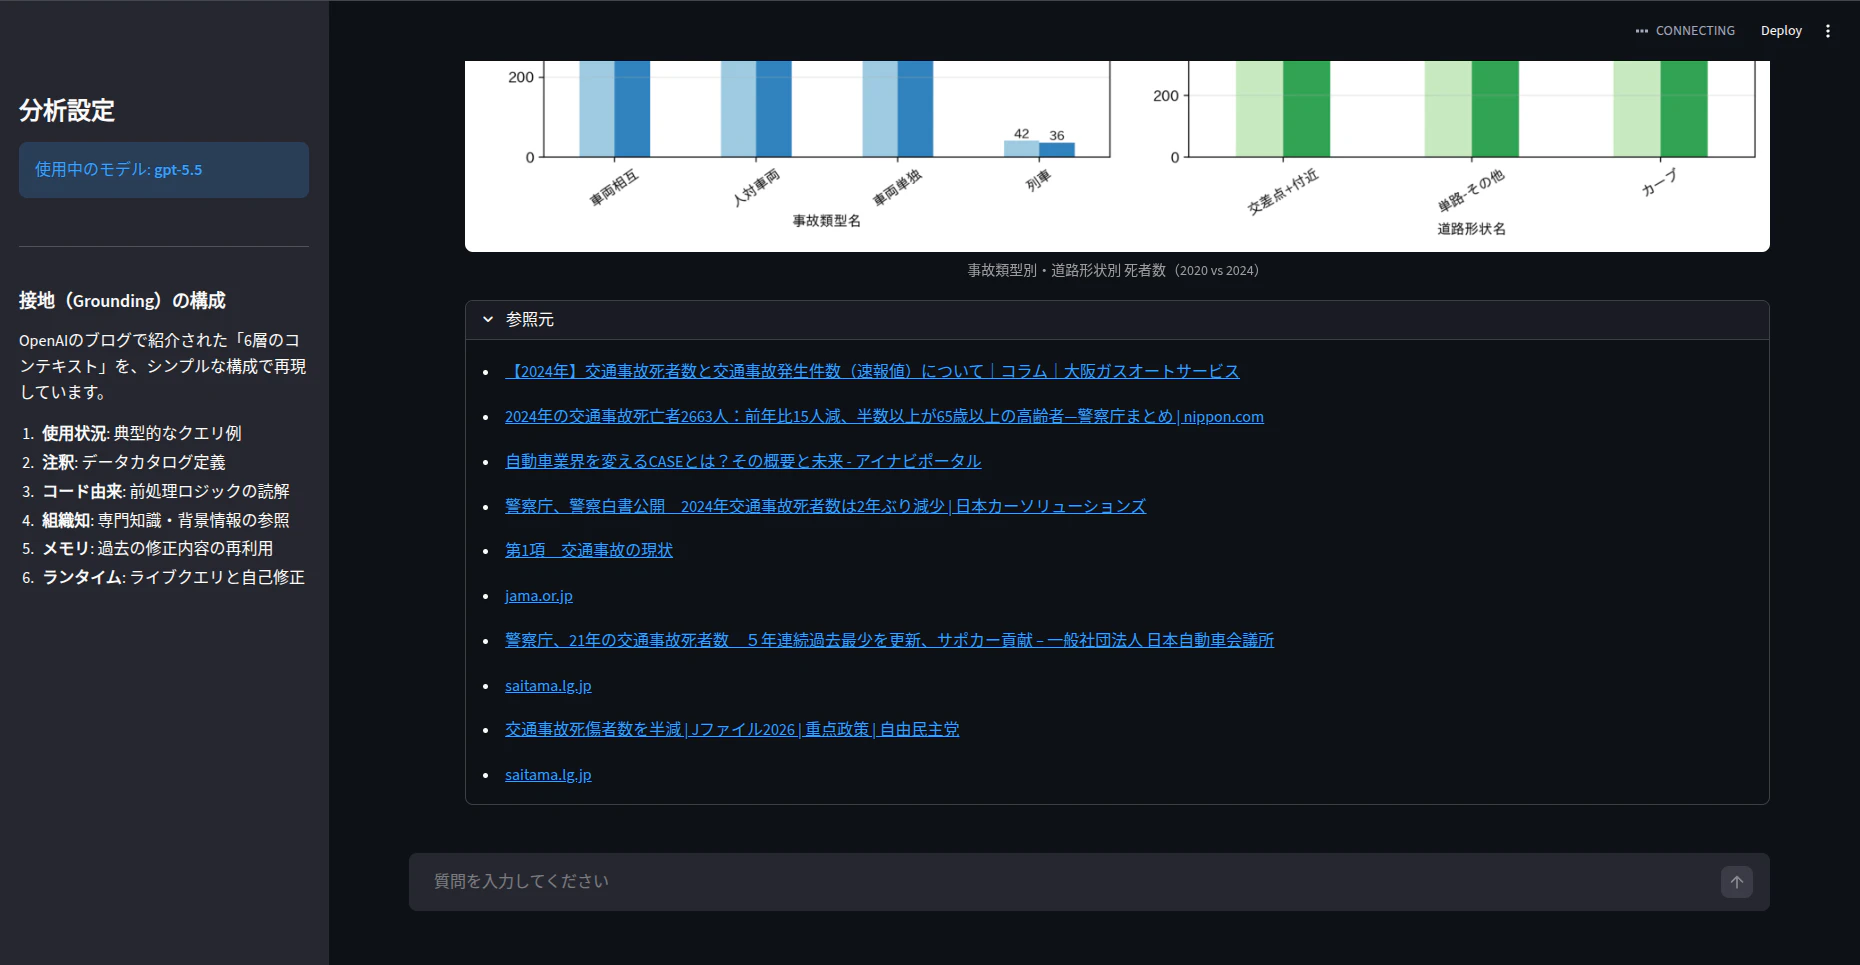Click the CONNECTING status indicator

coord(1685,31)
